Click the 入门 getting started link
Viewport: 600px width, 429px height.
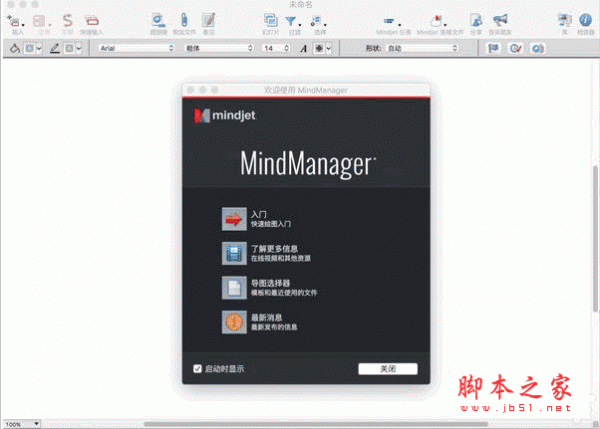click(259, 214)
